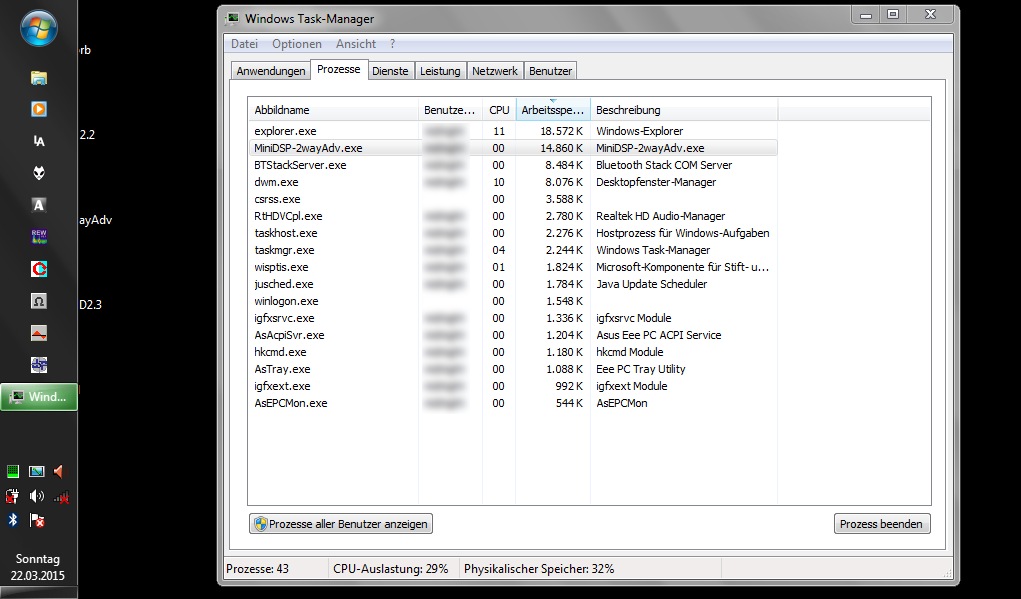Image resolution: width=1021 pixels, height=599 pixels.
Task: Switch to the Netzwerk tab
Action: coord(495,71)
